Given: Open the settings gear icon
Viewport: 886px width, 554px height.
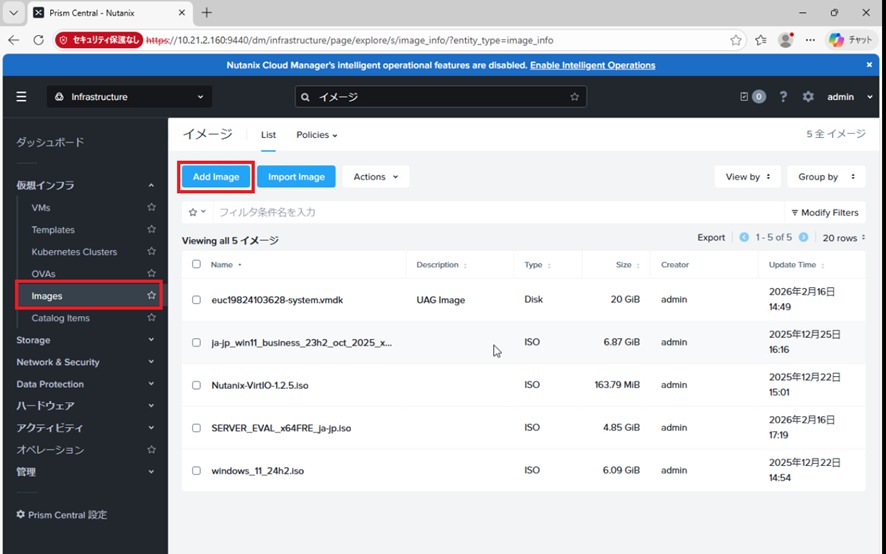Looking at the screenshot, I should (808, 97).
